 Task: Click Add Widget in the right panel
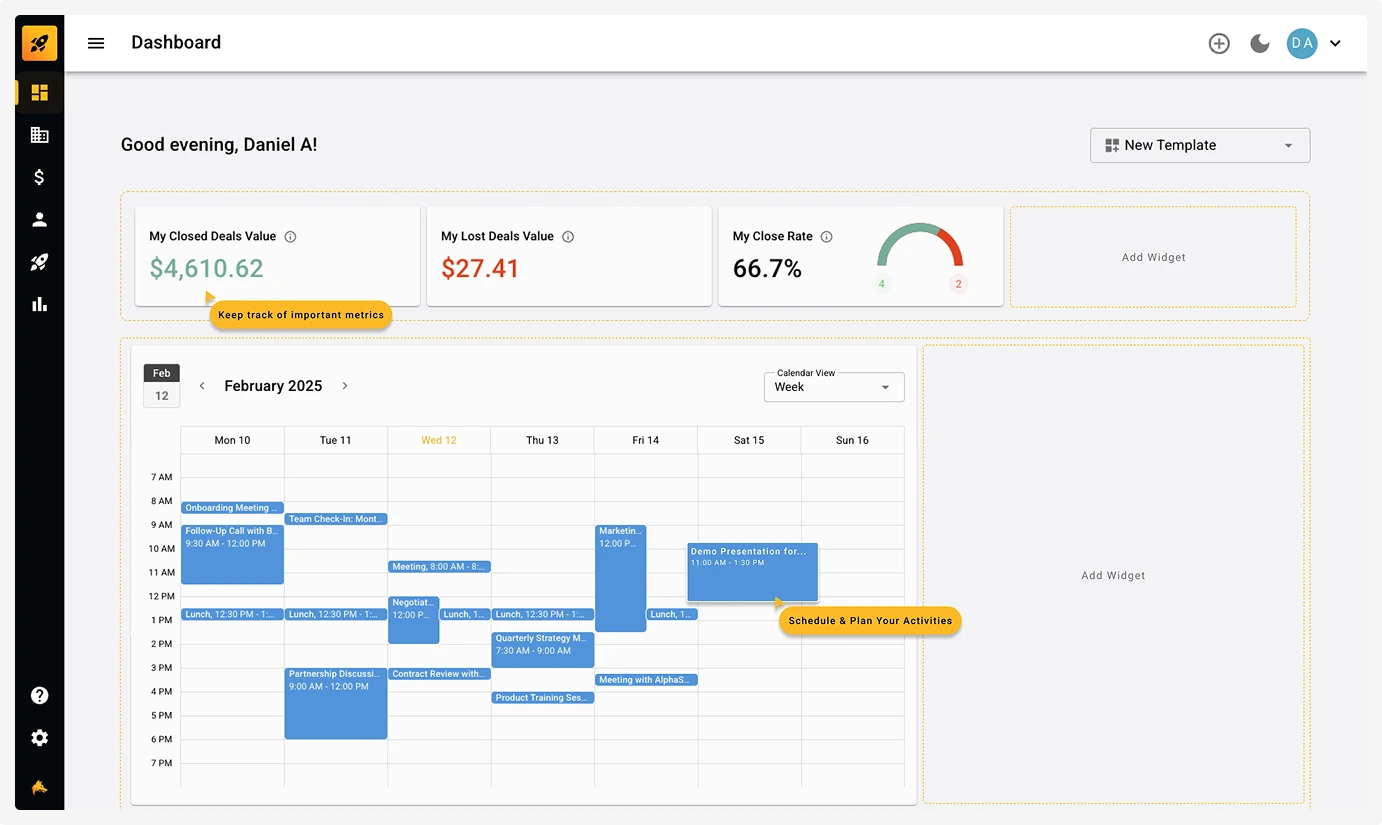[x=1113, y=575]
